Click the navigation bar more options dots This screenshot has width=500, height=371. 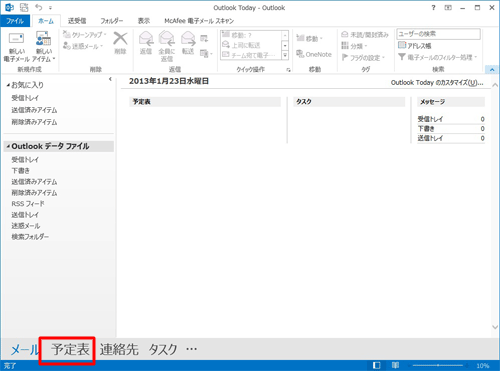coord(192,349)
